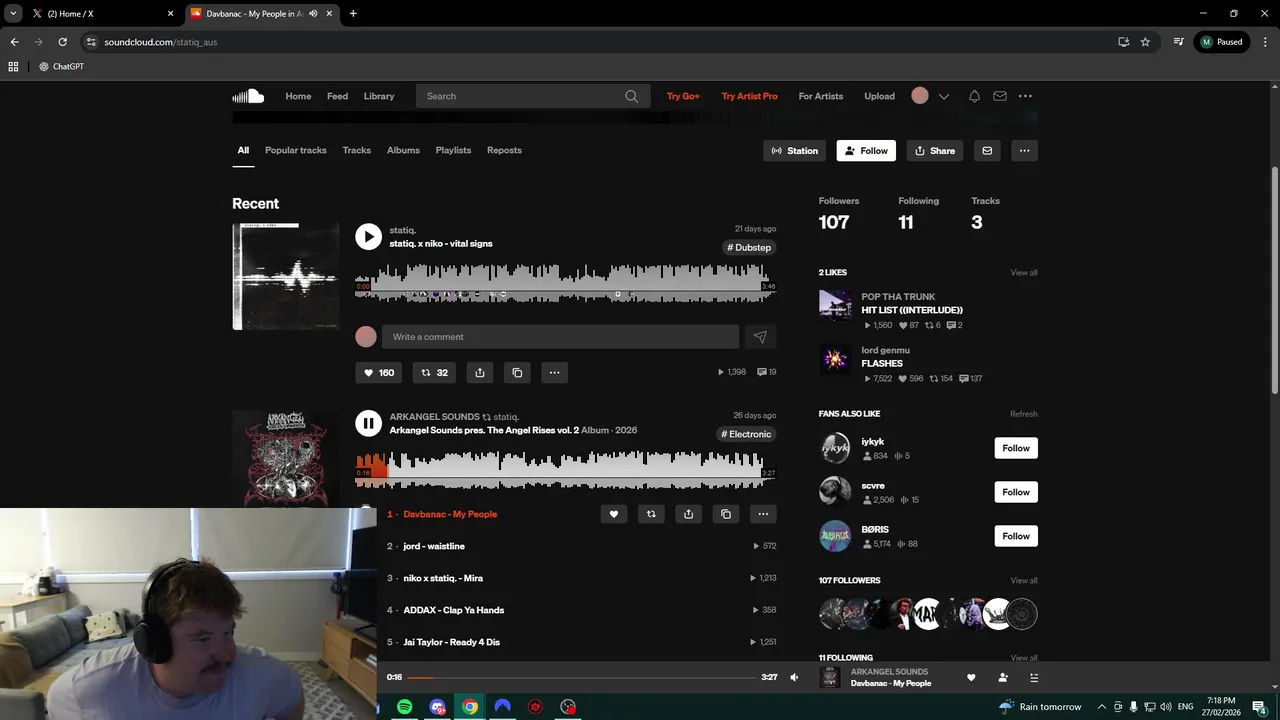The height and width of the screenshot is (720, 1280).
Task: Send the comment on vital signs
Action: click(x=760, y=337)
